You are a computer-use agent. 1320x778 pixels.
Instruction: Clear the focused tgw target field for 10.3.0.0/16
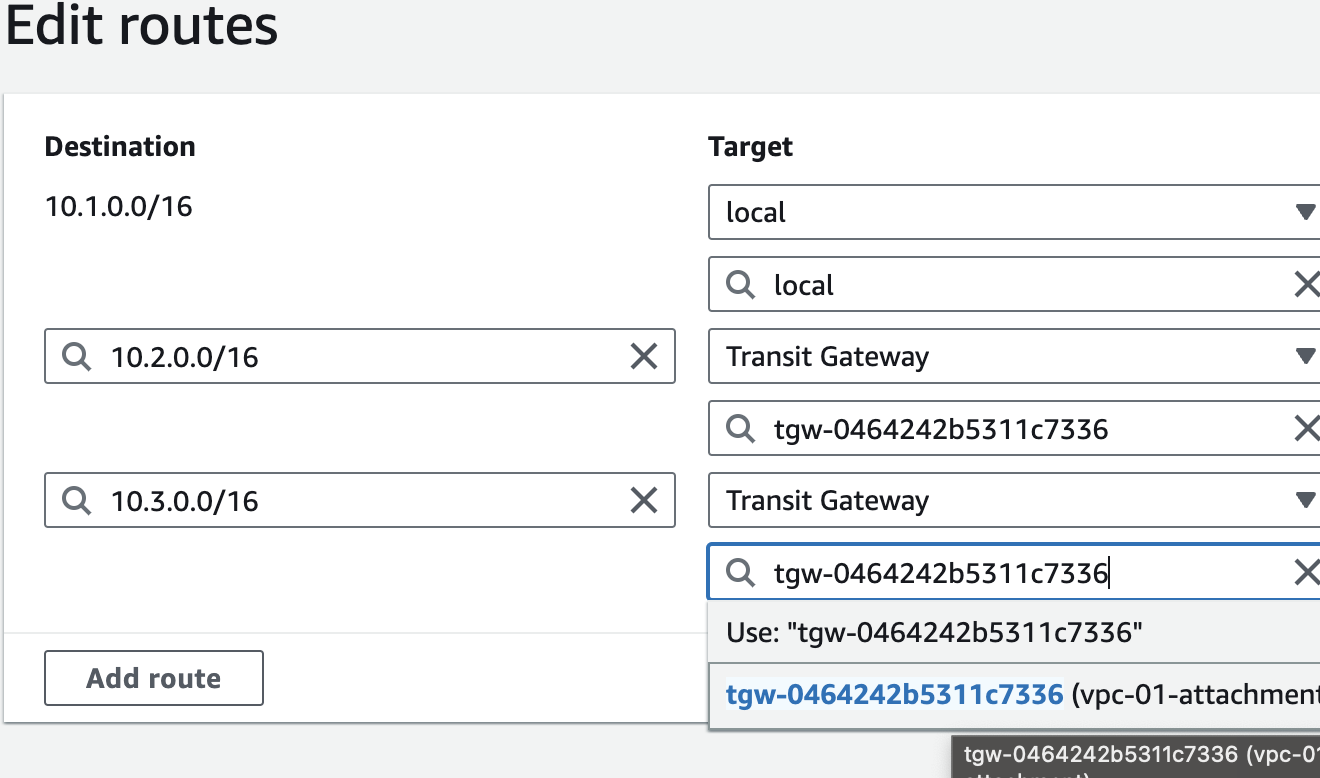[1306, 573]
